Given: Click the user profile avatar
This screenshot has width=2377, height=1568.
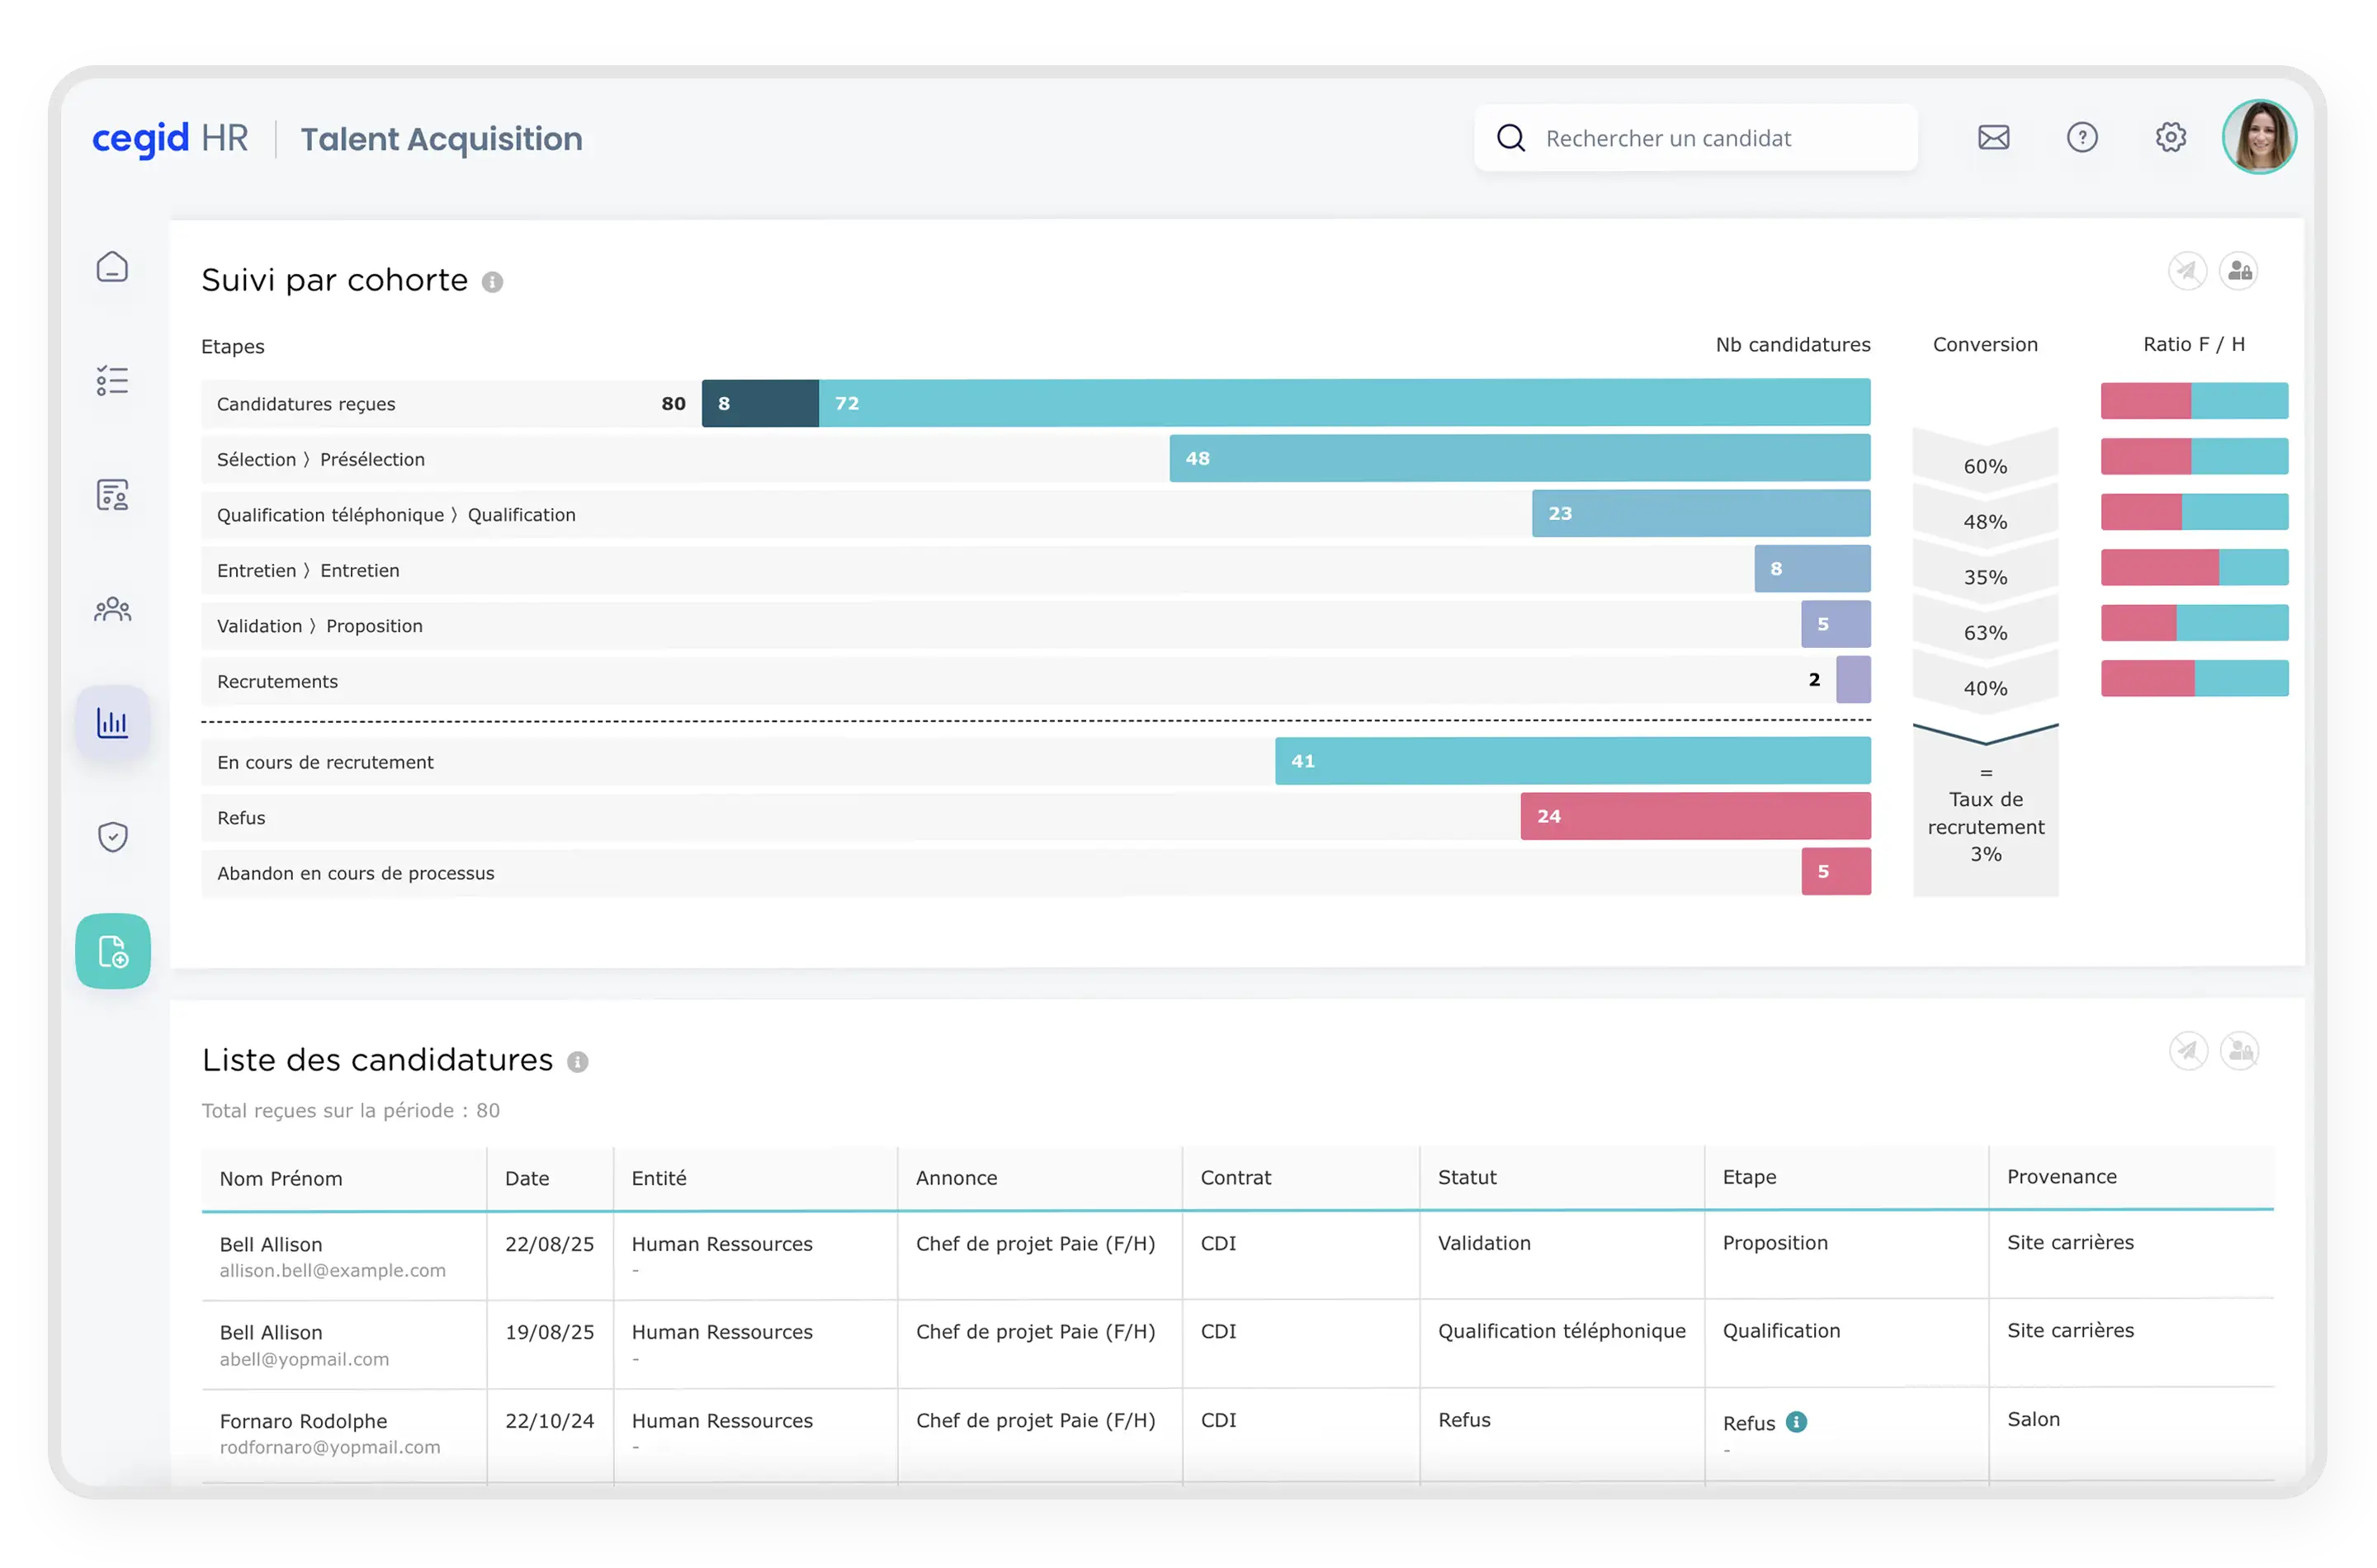Looking at the screenshot, I should point(2258,138).
